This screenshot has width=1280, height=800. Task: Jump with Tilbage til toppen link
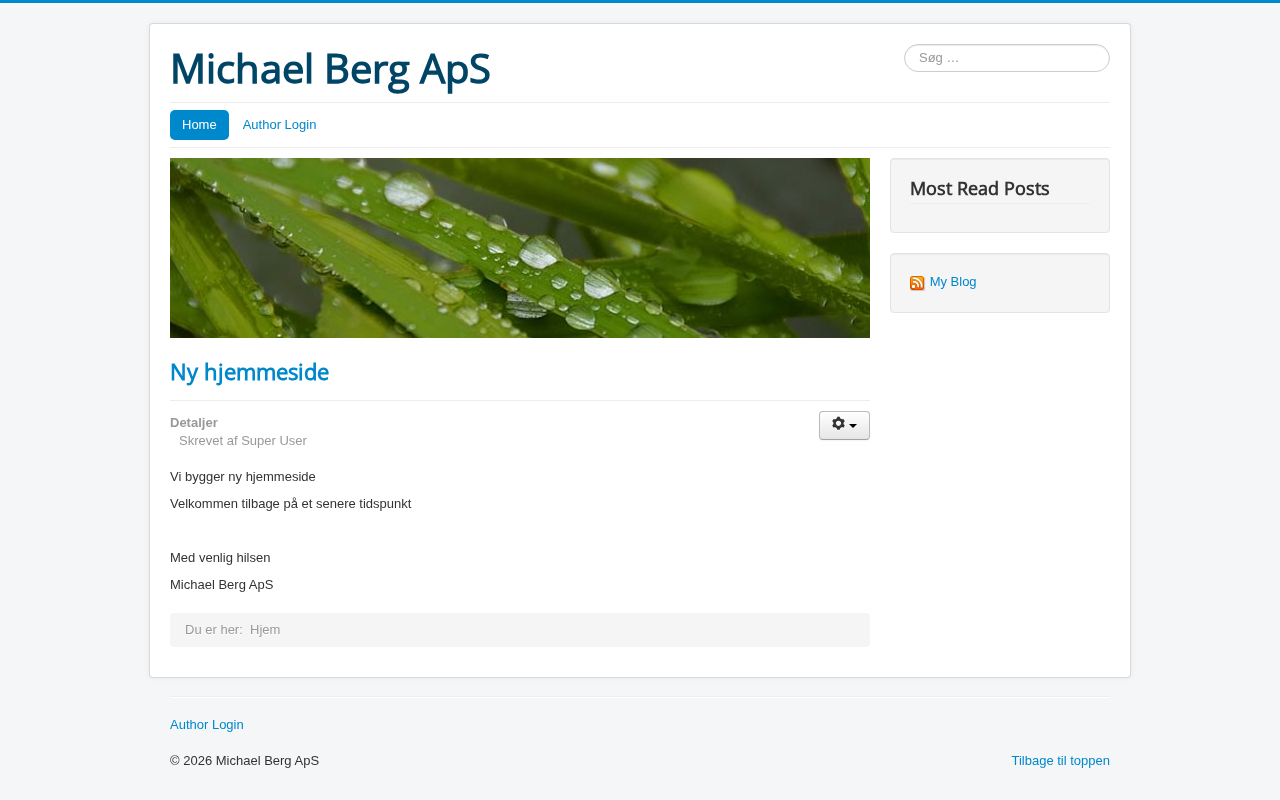(x=1060, y=760)
